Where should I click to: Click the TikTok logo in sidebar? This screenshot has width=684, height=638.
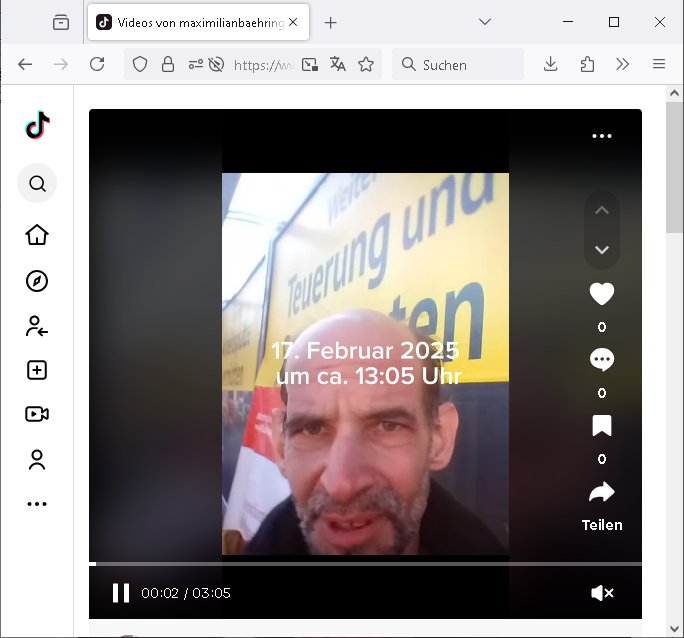[x=37, y=125]
